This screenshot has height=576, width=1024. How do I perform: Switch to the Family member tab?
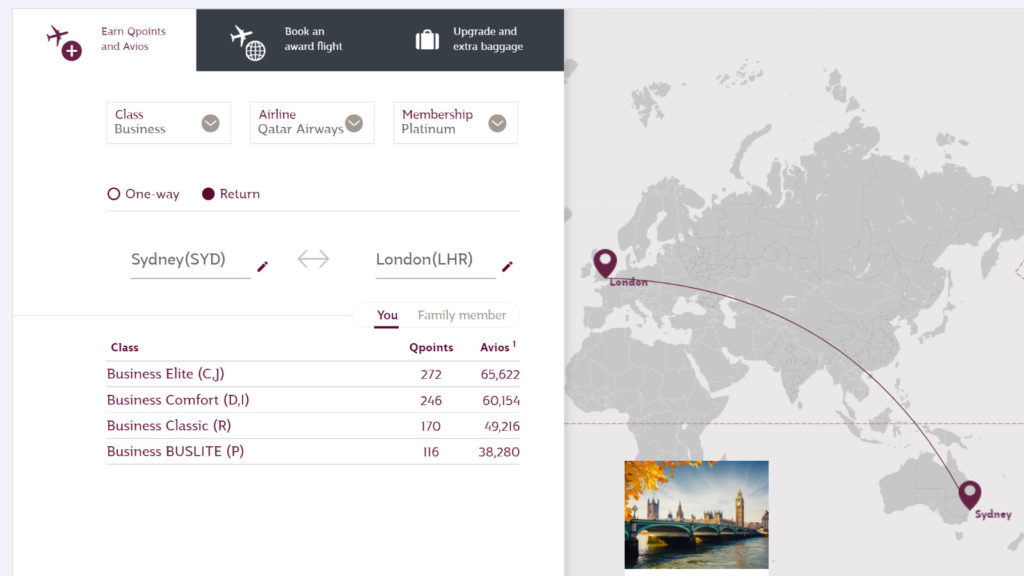[461, 315]
